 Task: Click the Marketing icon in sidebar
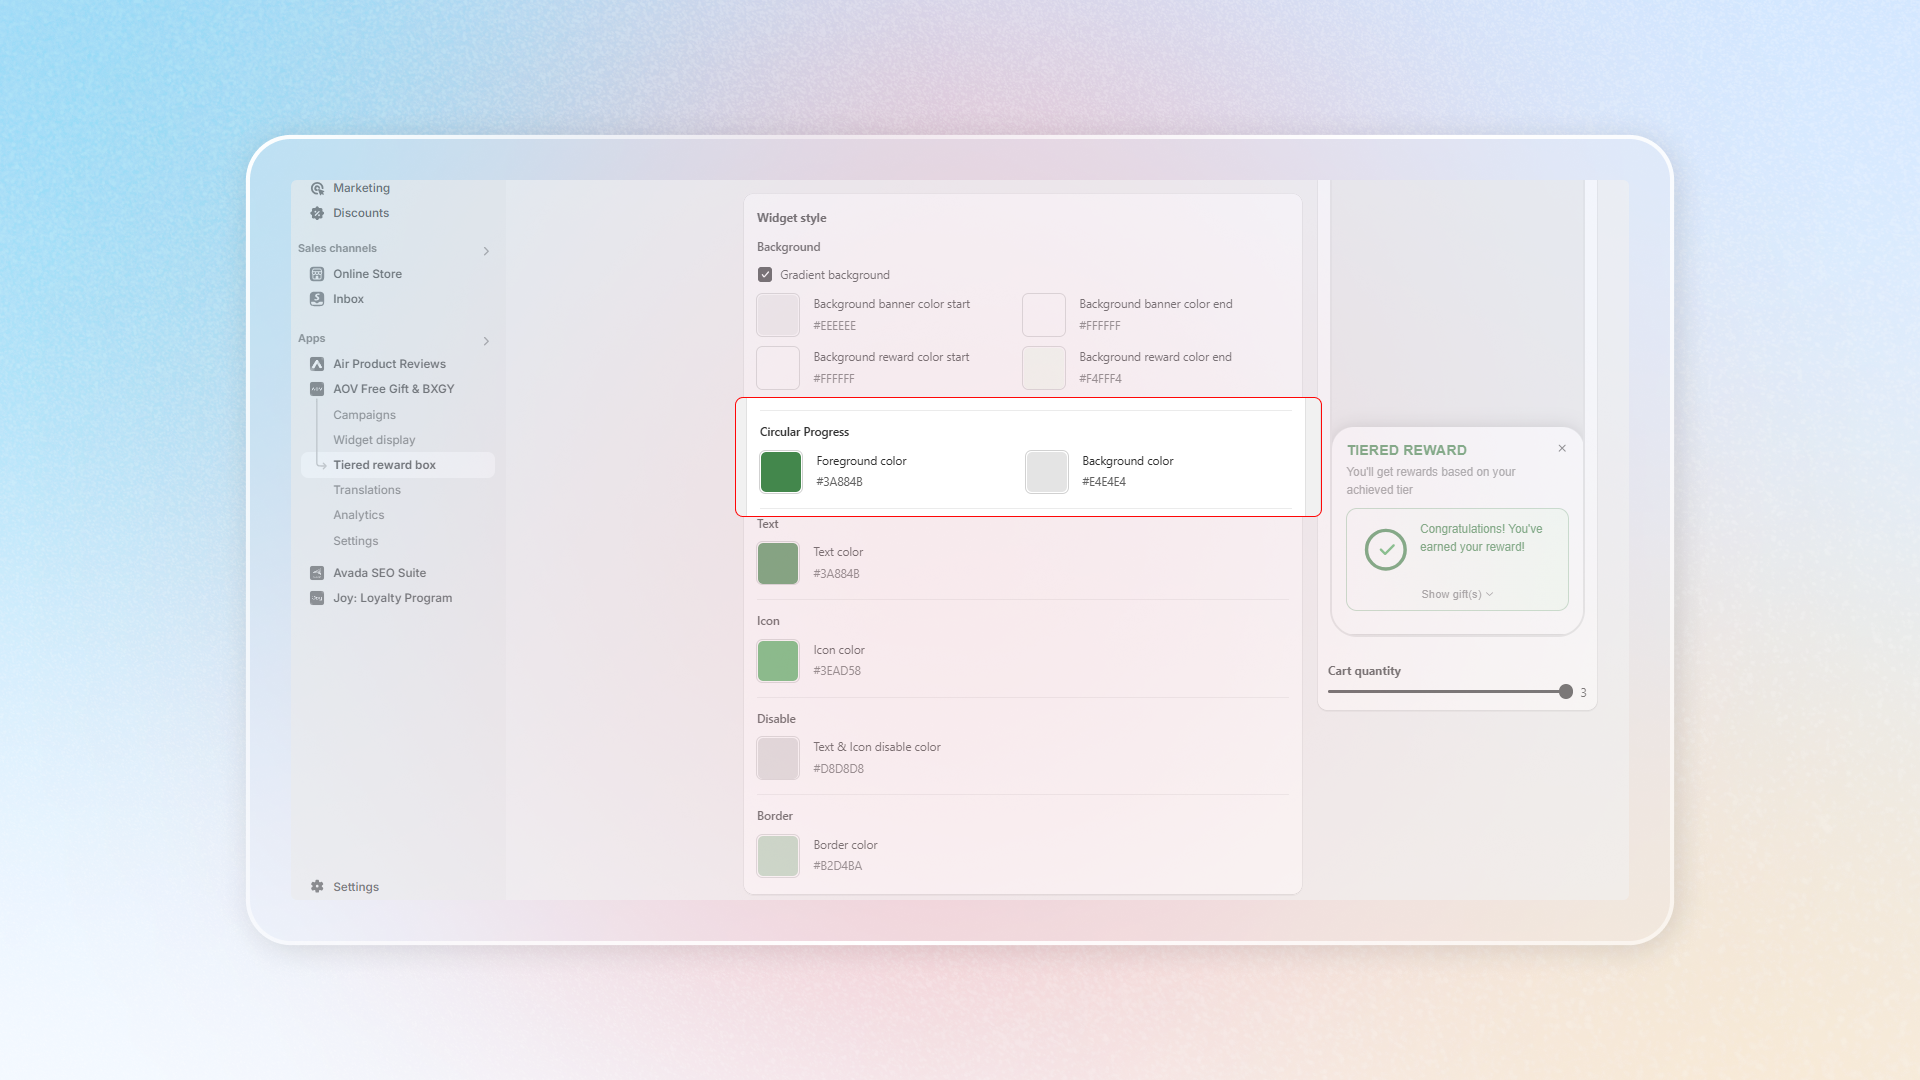point(317,188)
